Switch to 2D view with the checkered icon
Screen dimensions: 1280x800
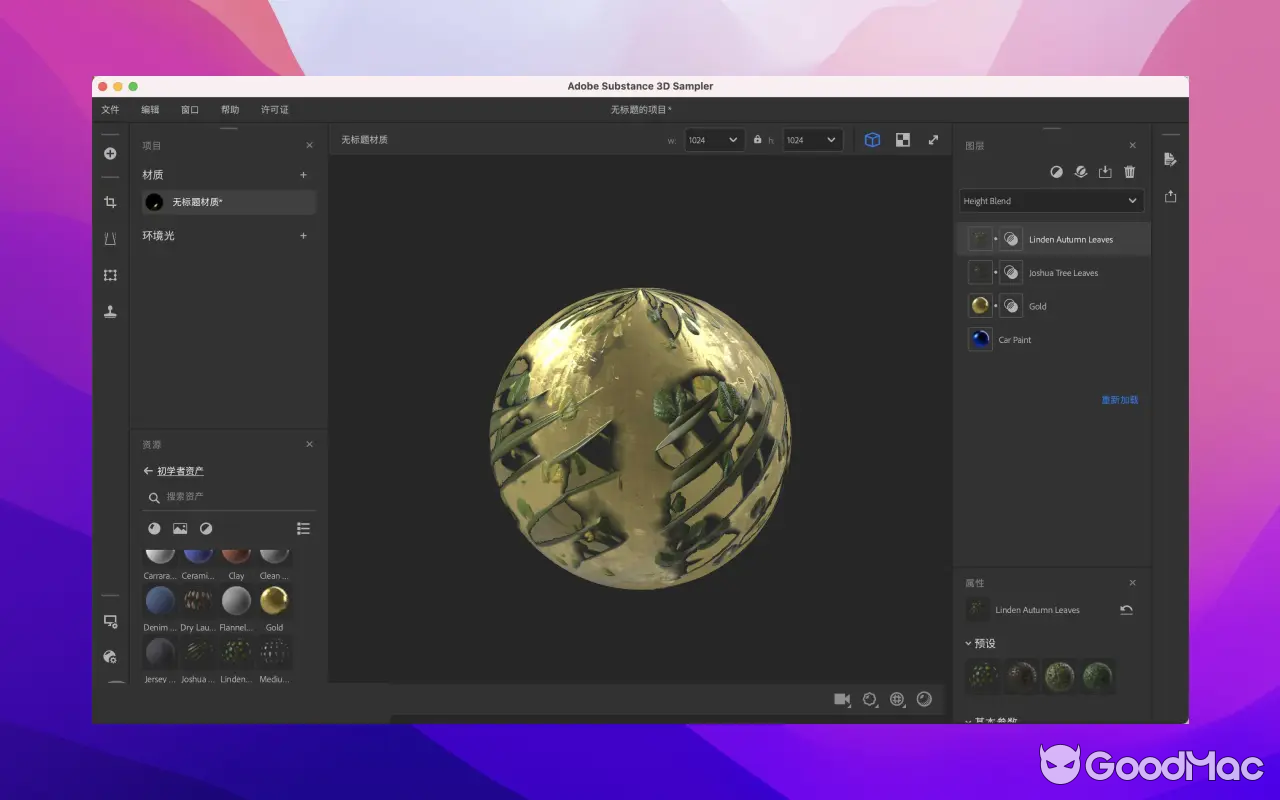(x=902, y=139)
